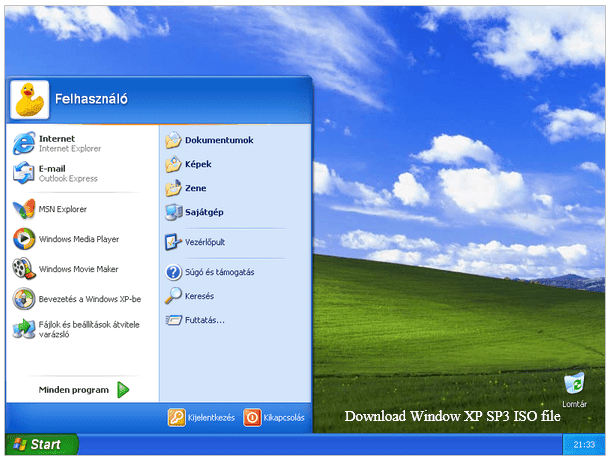
Task: Select the E-mail menu entry text
Action: click(x=52, y=169)
